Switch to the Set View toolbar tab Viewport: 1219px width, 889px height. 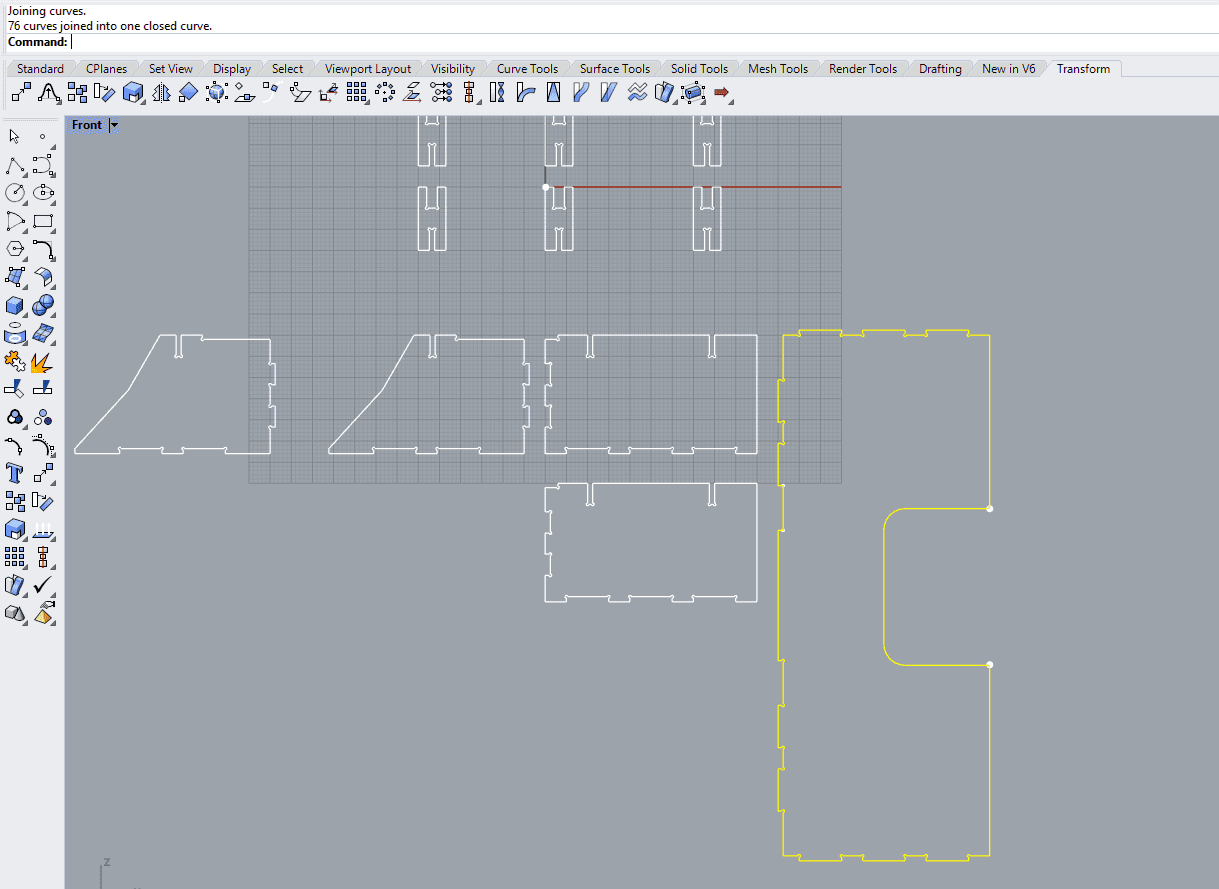coord(170,69)
